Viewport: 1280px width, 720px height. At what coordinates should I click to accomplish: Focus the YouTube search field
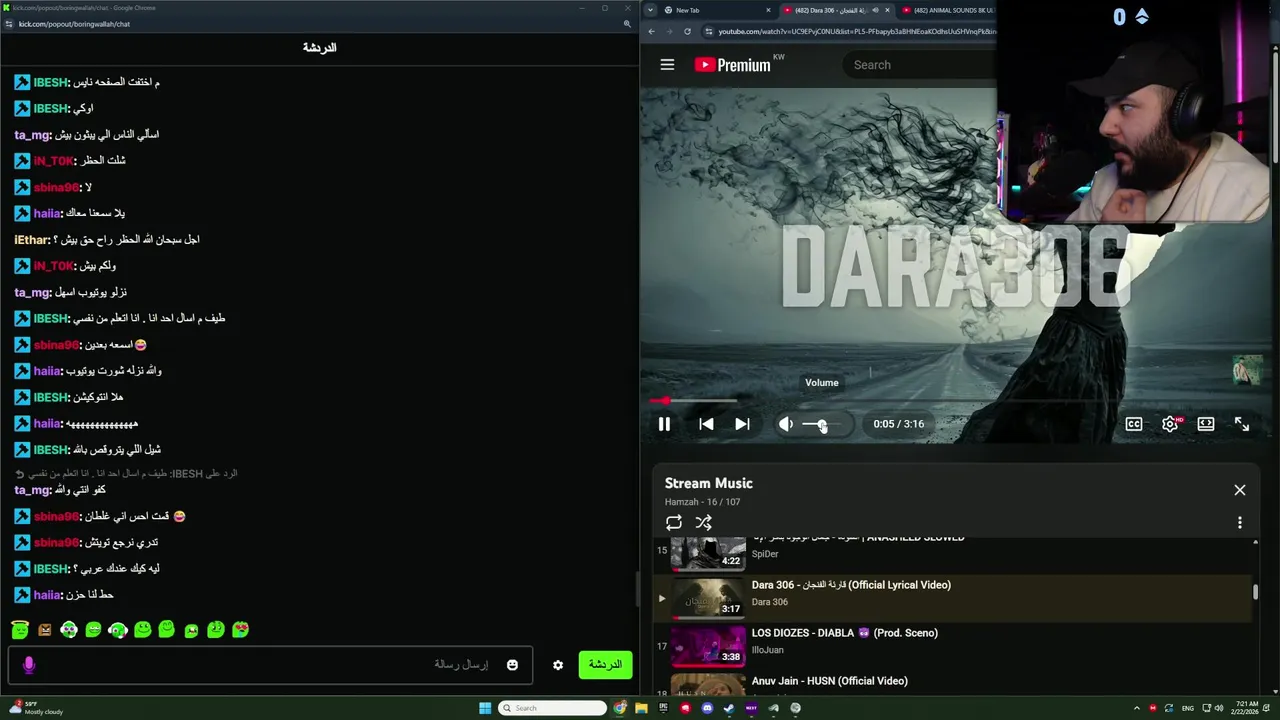[920, 65]
